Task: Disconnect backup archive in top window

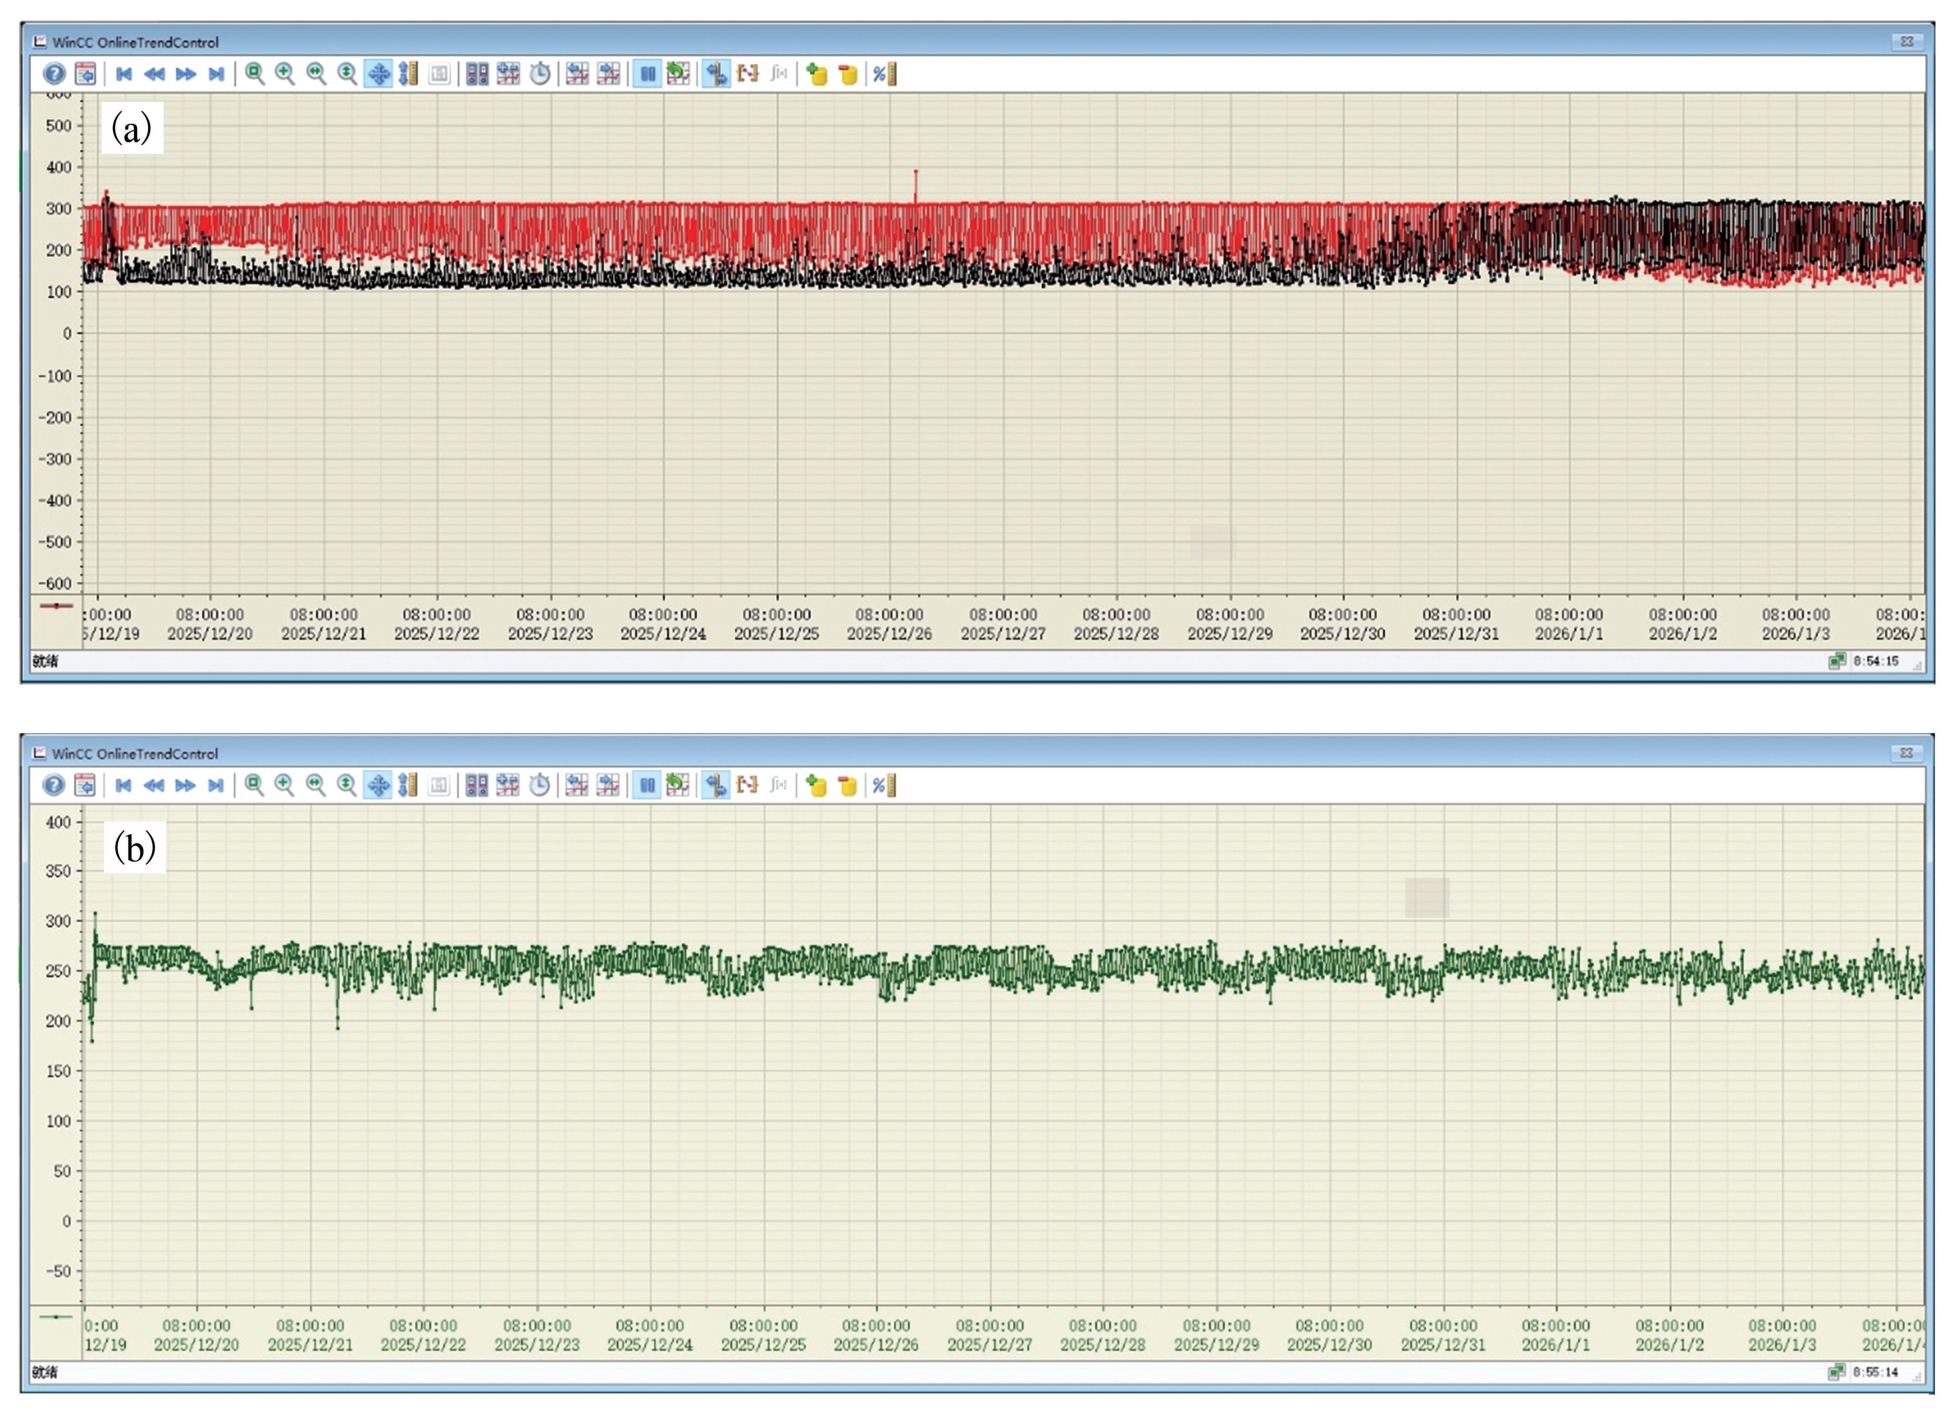Action: coord(847,73)
